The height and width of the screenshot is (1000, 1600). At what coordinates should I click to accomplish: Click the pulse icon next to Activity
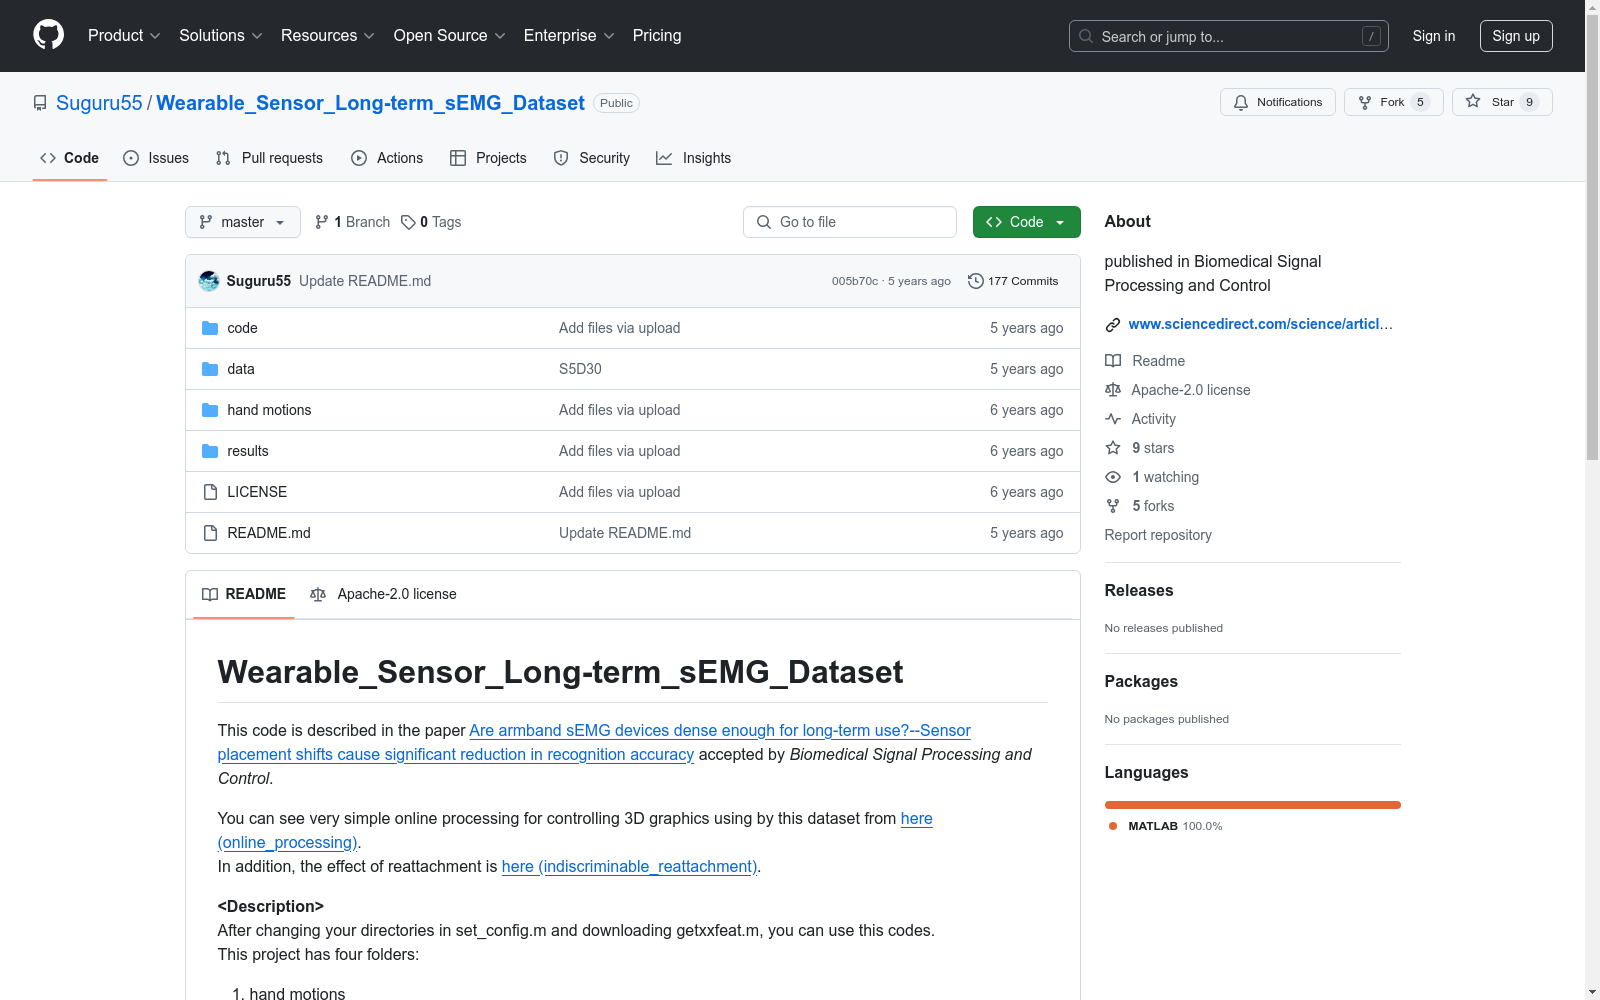1113,419
